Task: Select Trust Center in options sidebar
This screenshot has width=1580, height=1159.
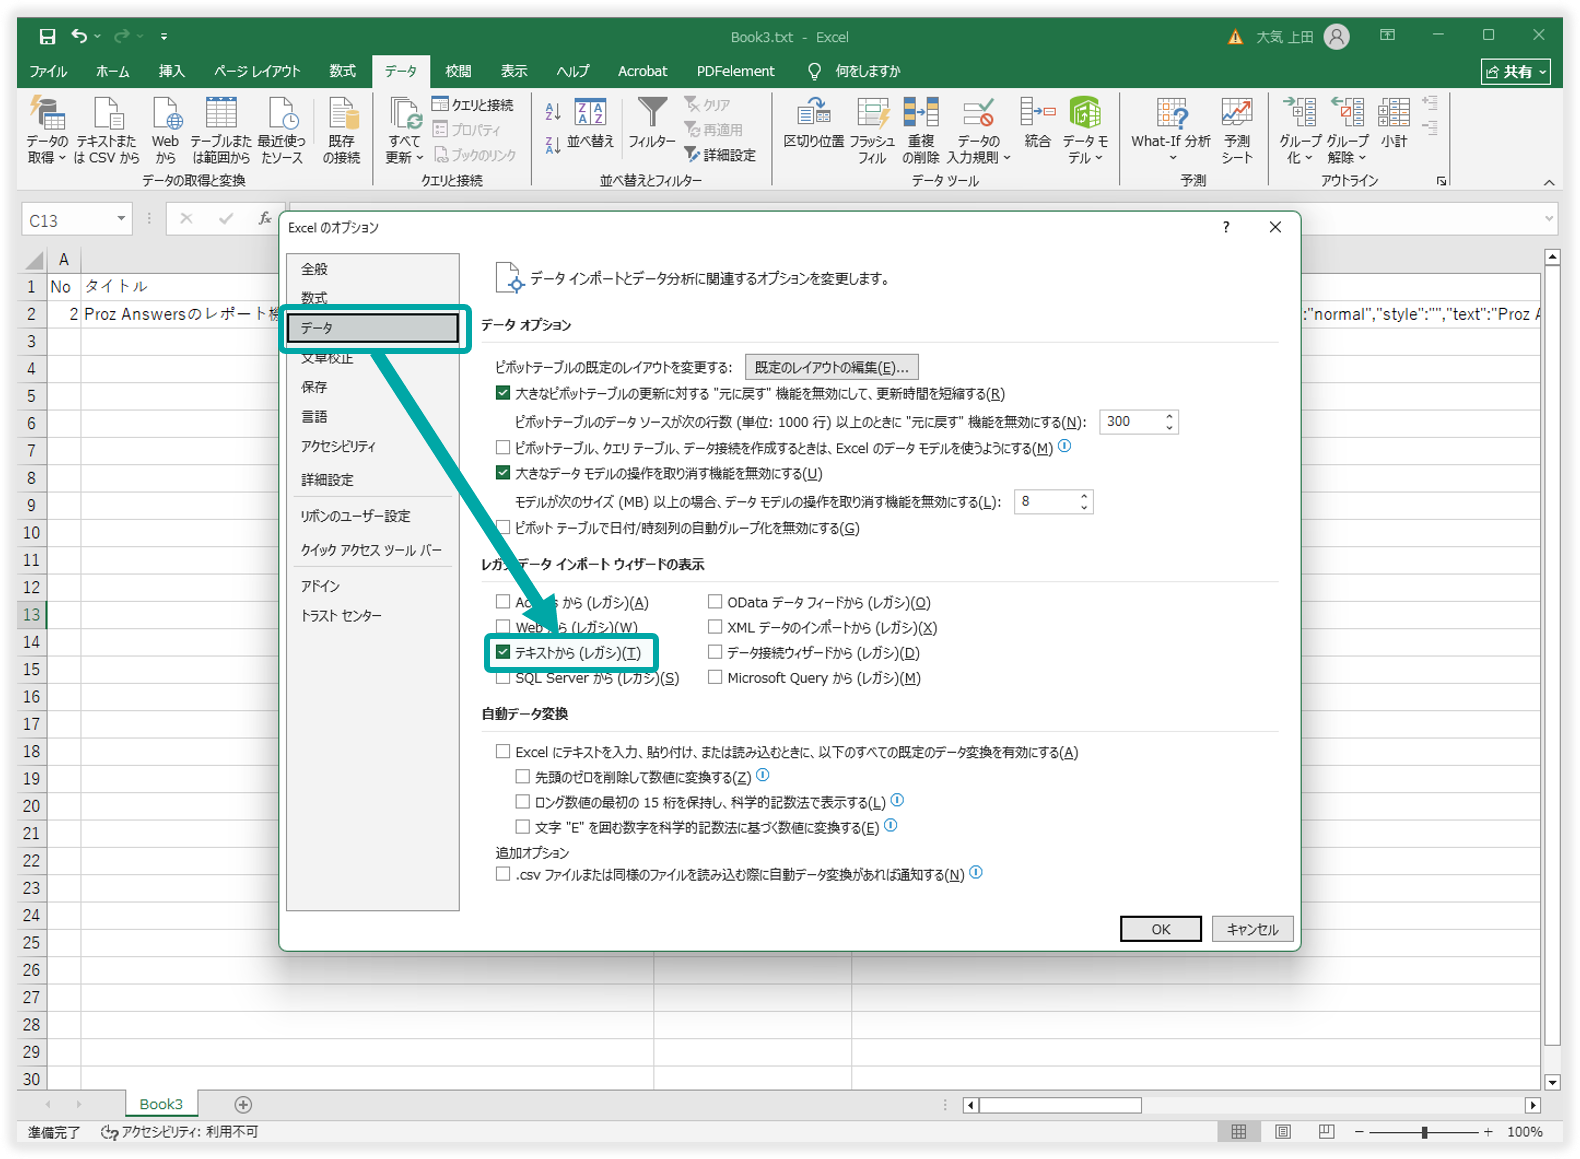Action: (x=341, y=616)
